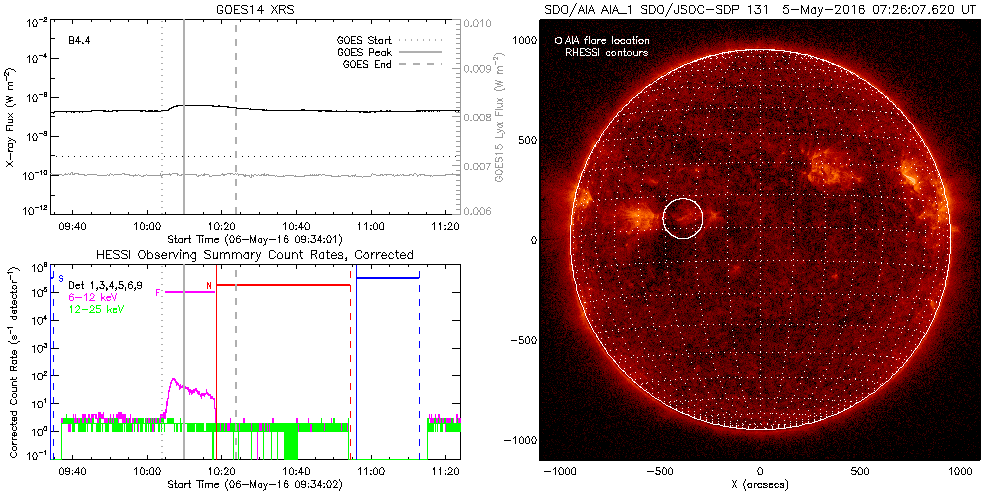Click the circle symbol in the AIA legend
This screenshot has height=500, width=1000.
click(x=558, y=41)
